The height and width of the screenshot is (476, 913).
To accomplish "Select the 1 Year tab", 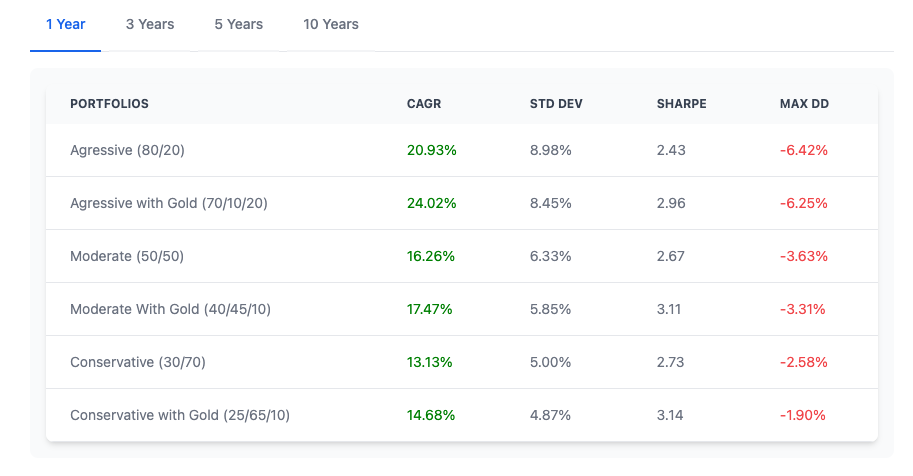I will 65,24.
